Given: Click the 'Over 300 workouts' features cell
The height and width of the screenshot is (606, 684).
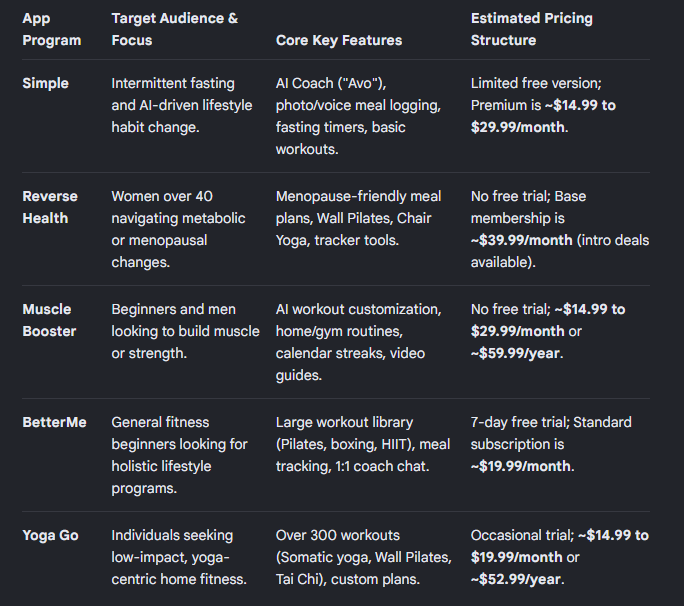Looking at the screenshot, I should coord(363,557).
